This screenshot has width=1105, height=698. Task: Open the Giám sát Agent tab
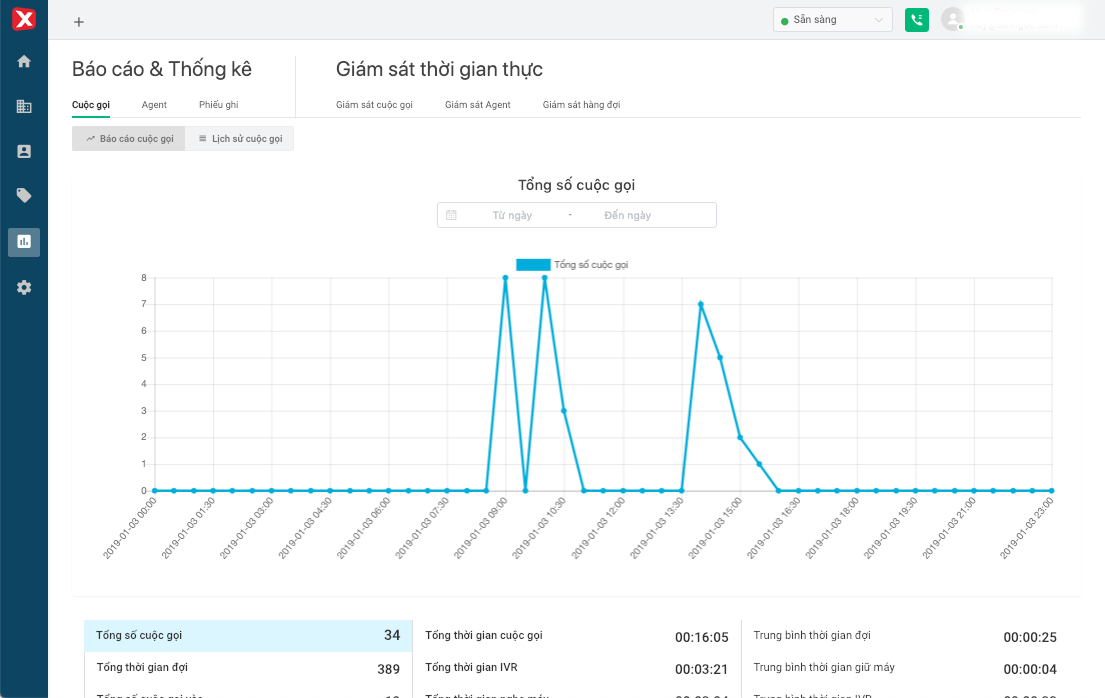(478, 104)
